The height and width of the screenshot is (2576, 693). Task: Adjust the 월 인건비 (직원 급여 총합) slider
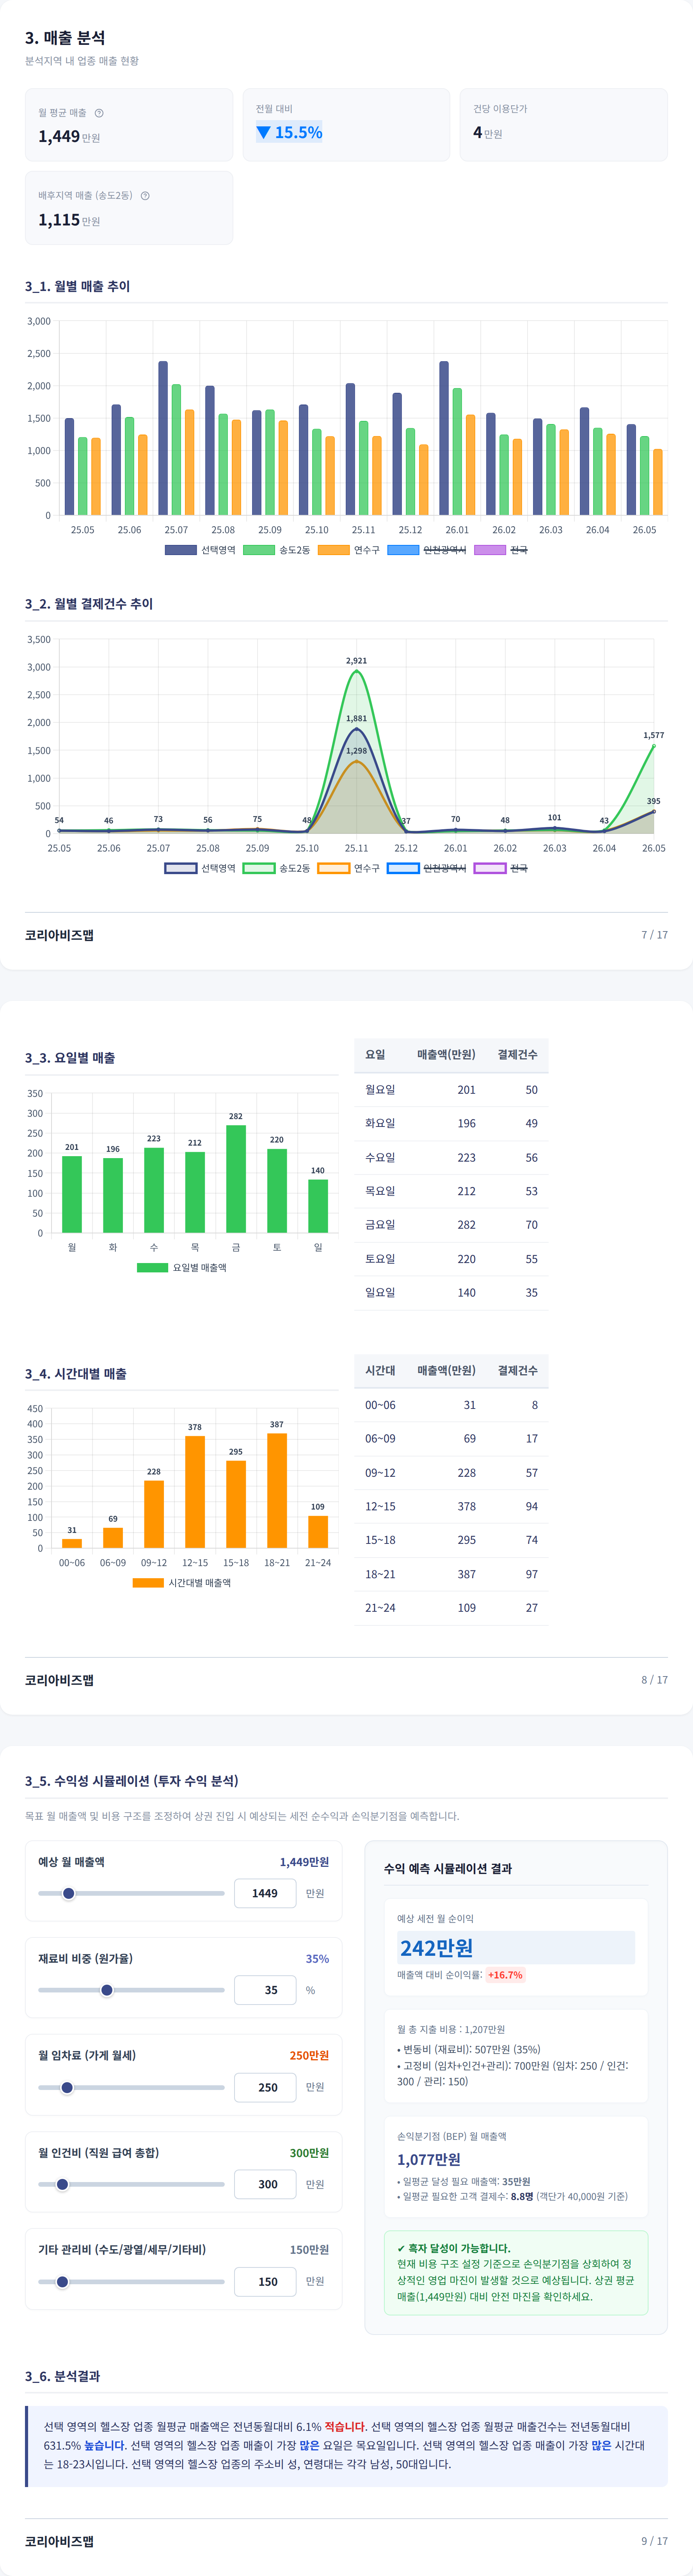tap(131, 2184)
